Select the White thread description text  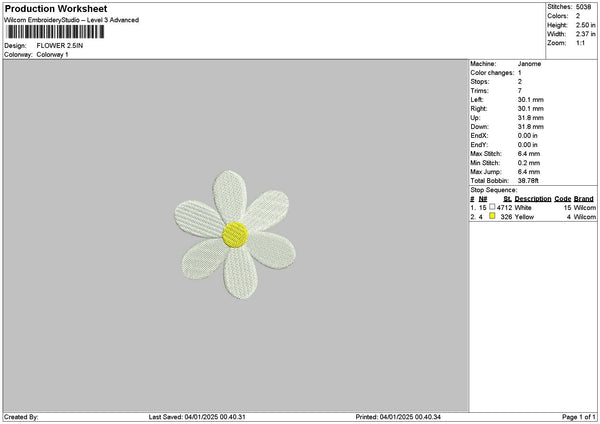pyautogui.click(x=523, y=207)
